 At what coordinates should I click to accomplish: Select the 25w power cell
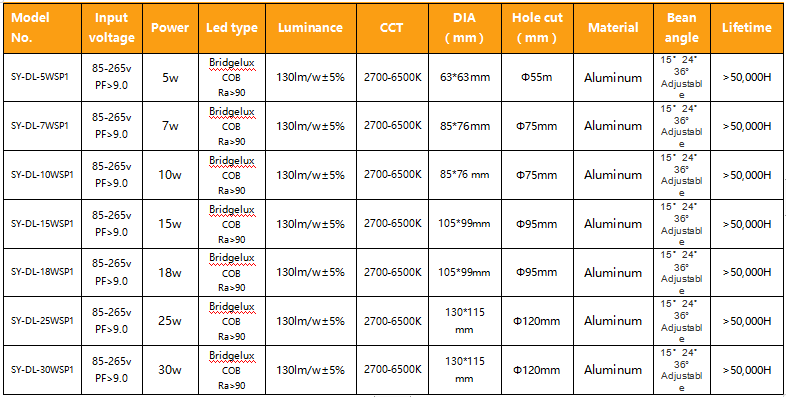click(x=170, y=321)
